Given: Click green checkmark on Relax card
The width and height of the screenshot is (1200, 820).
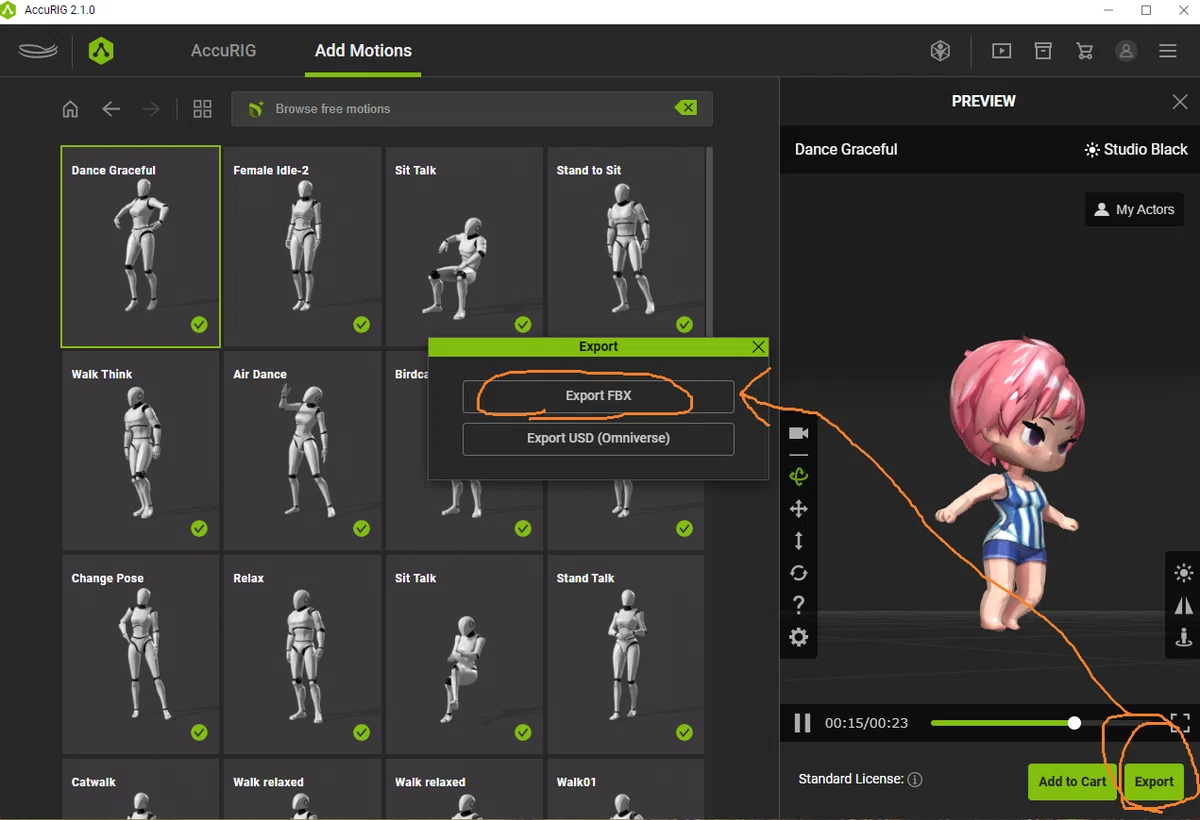Looking at the screenshot, I should click(361, 732).
